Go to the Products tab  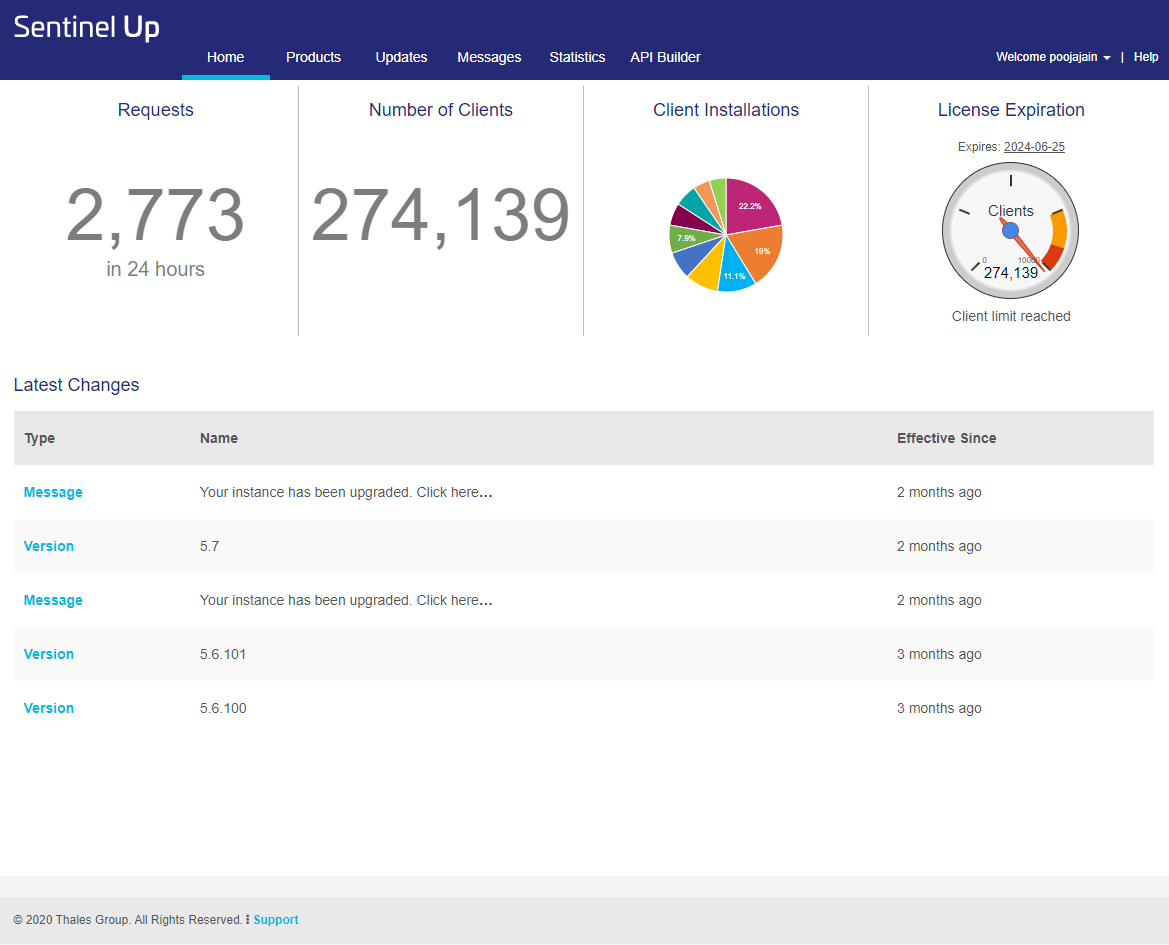(313, 57)
